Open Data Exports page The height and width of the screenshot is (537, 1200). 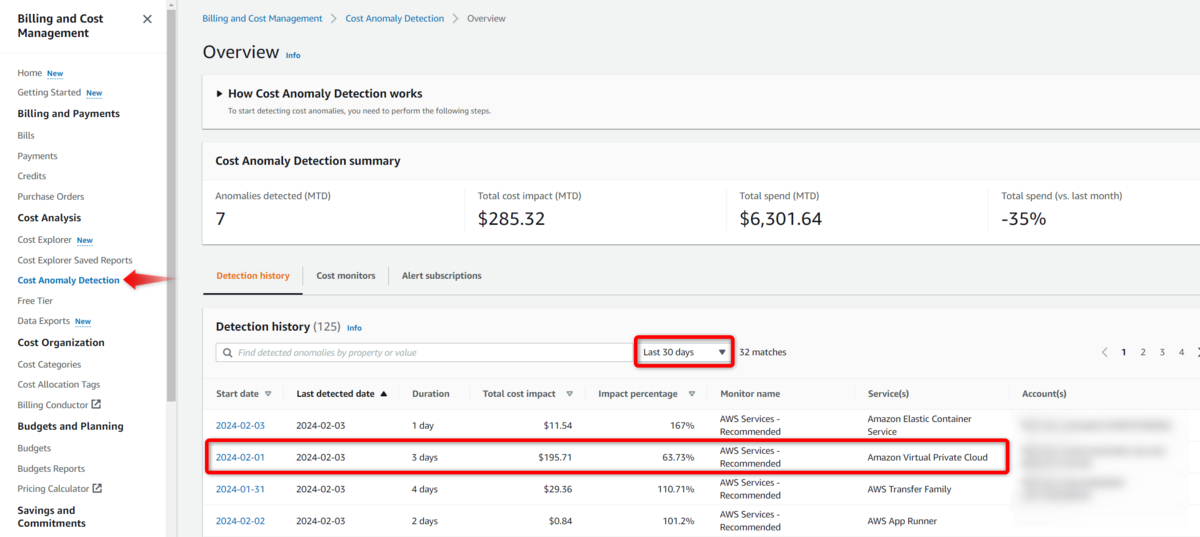point(43,321)
